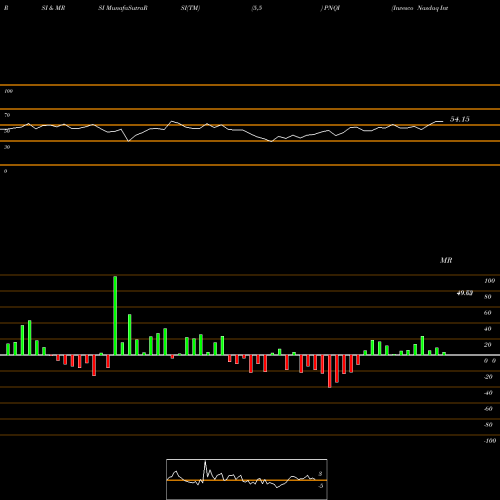The width and height of the screenshot is (500, 500).
Task: Click the MR axis label 60
Action: point(488,313)
